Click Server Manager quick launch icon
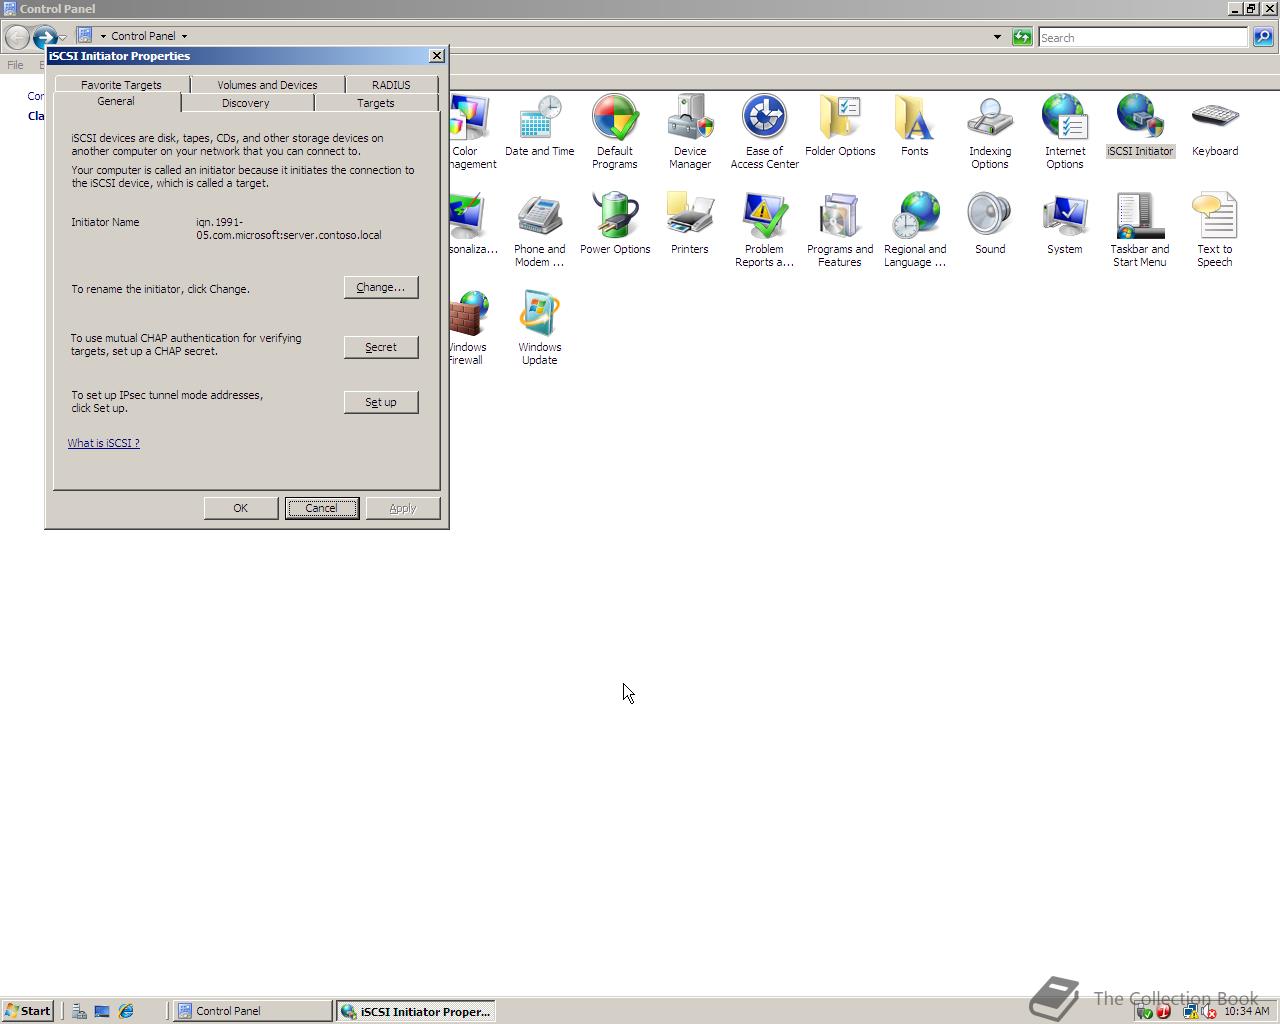Screen dimensions: 1280x1024 [x=78, y=1011]
